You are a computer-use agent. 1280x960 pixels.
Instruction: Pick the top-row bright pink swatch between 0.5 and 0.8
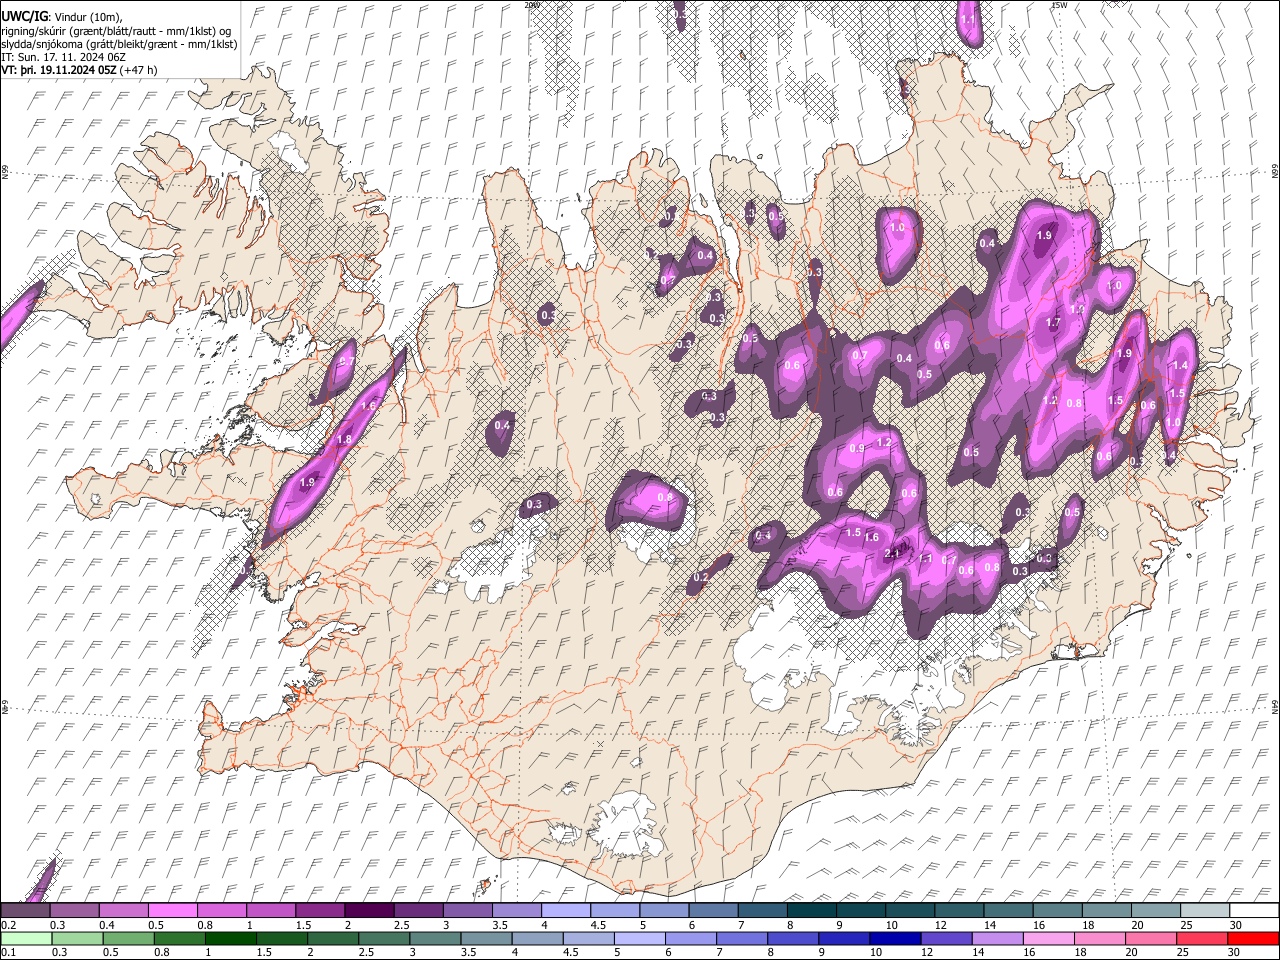172,910
